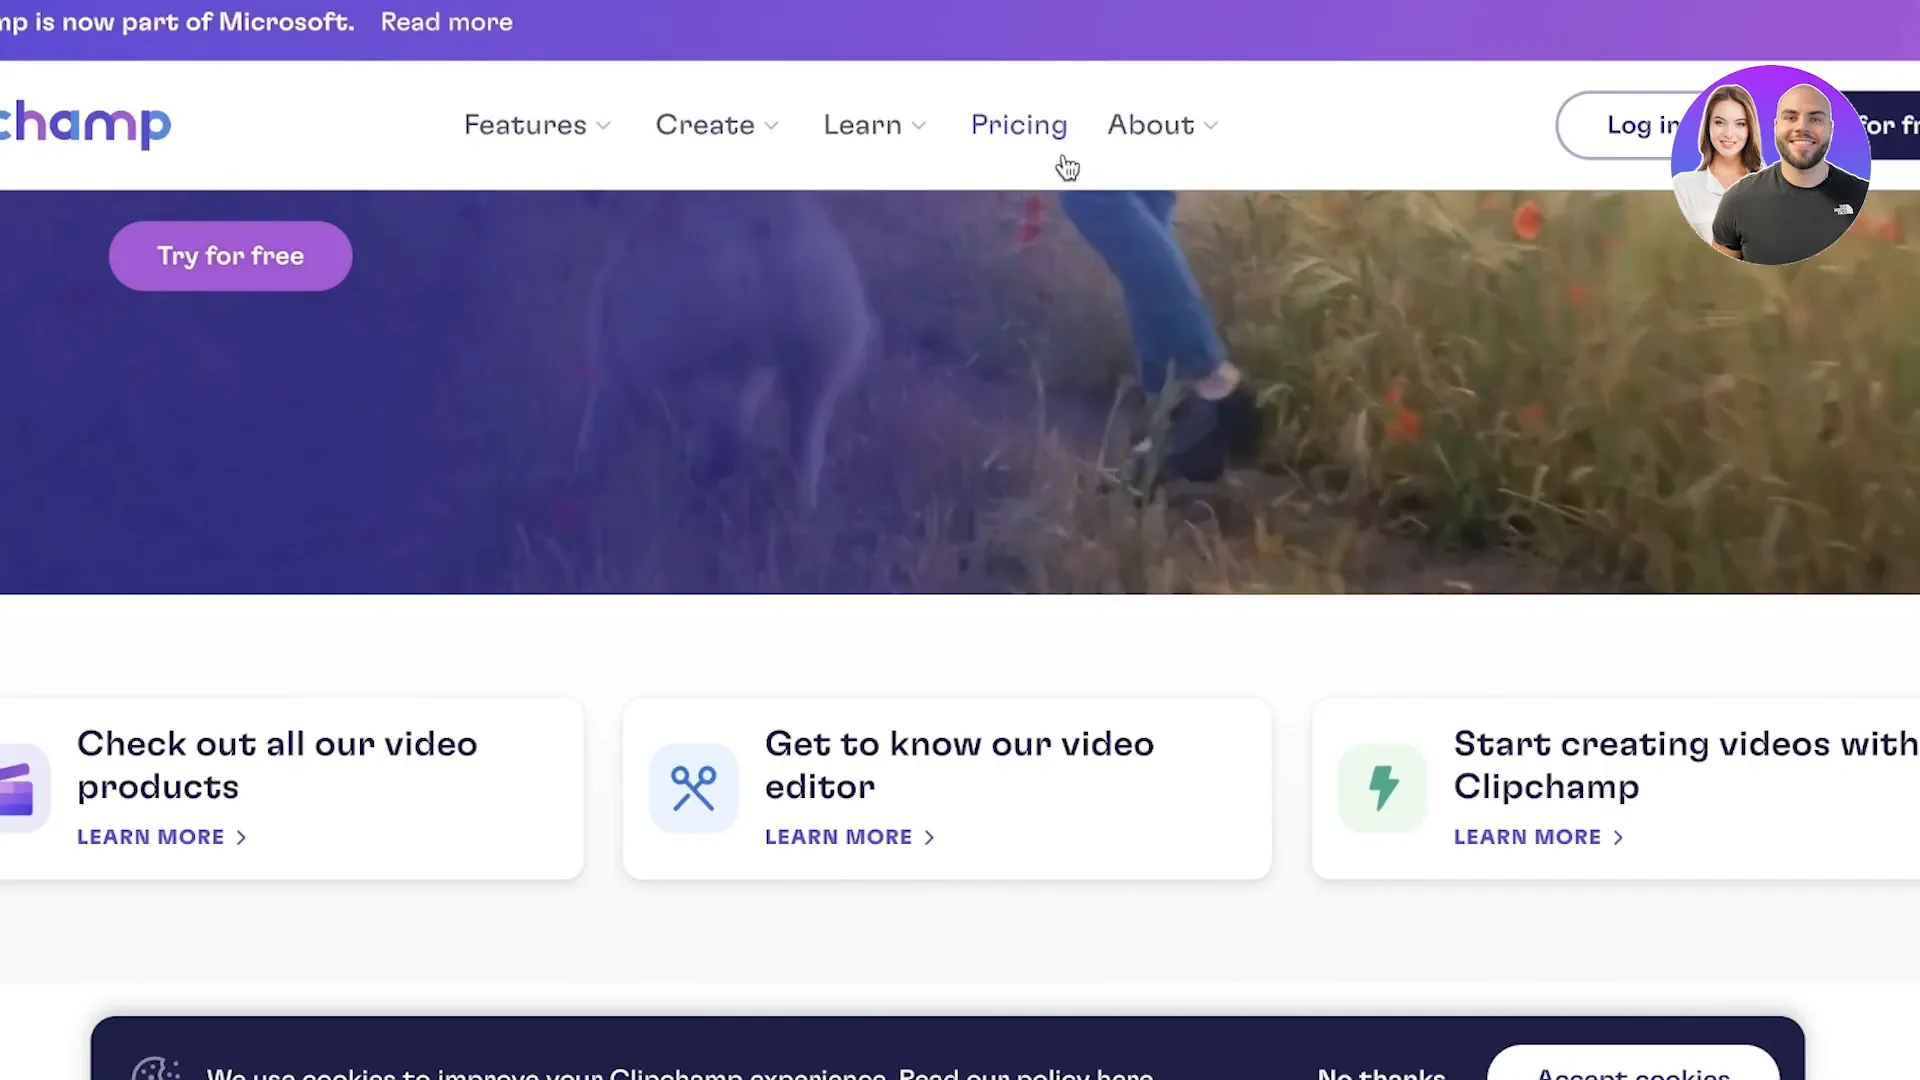Click the Clipchamp logo
The height and width of the screenshot is (1080, 1920).
tap(85, 125)
